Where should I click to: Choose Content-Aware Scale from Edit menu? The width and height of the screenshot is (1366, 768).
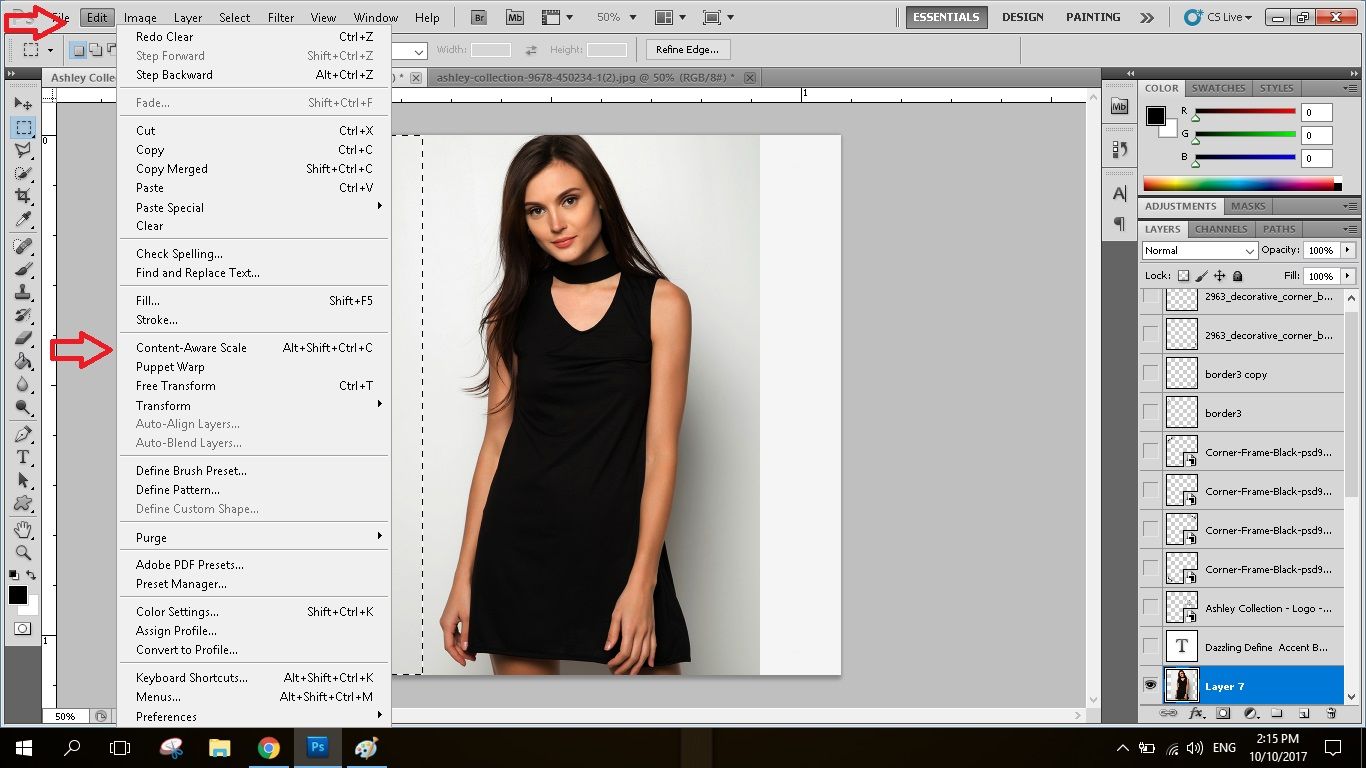(x=254, y=347)
